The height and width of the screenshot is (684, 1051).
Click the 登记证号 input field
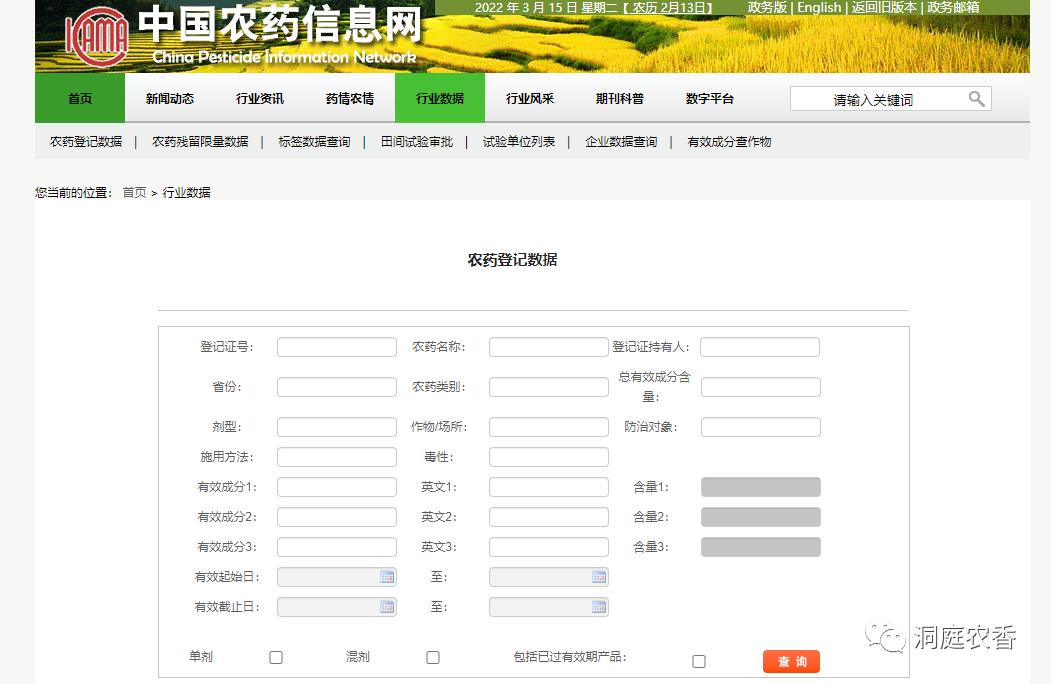tap(336, 346)
